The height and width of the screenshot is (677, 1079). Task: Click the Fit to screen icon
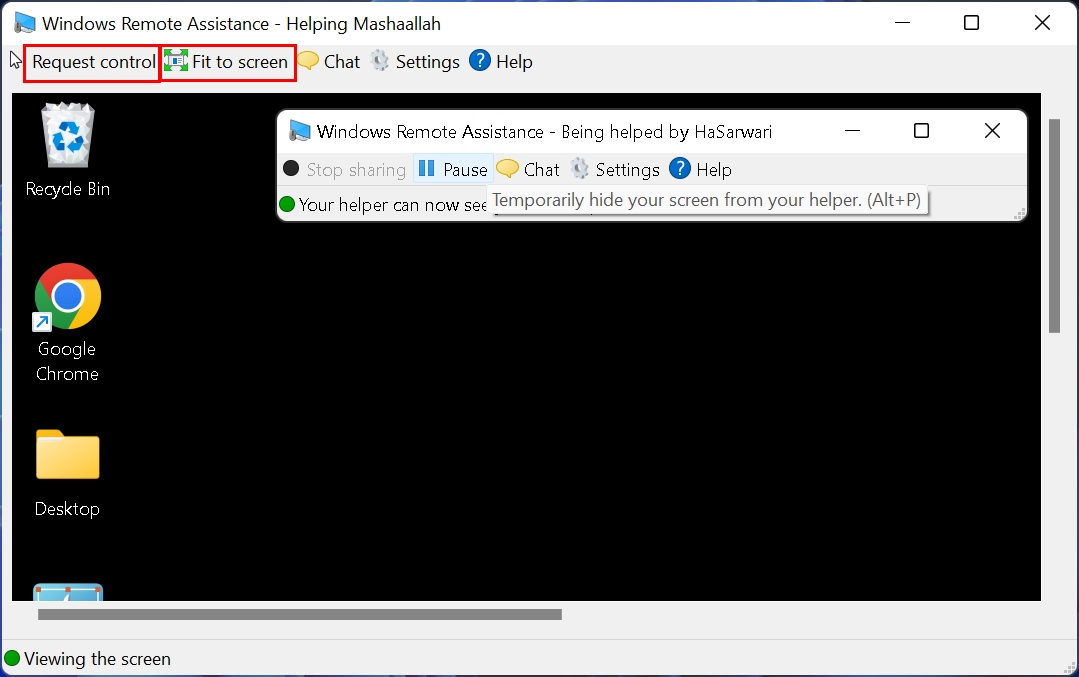coord(176,61)
